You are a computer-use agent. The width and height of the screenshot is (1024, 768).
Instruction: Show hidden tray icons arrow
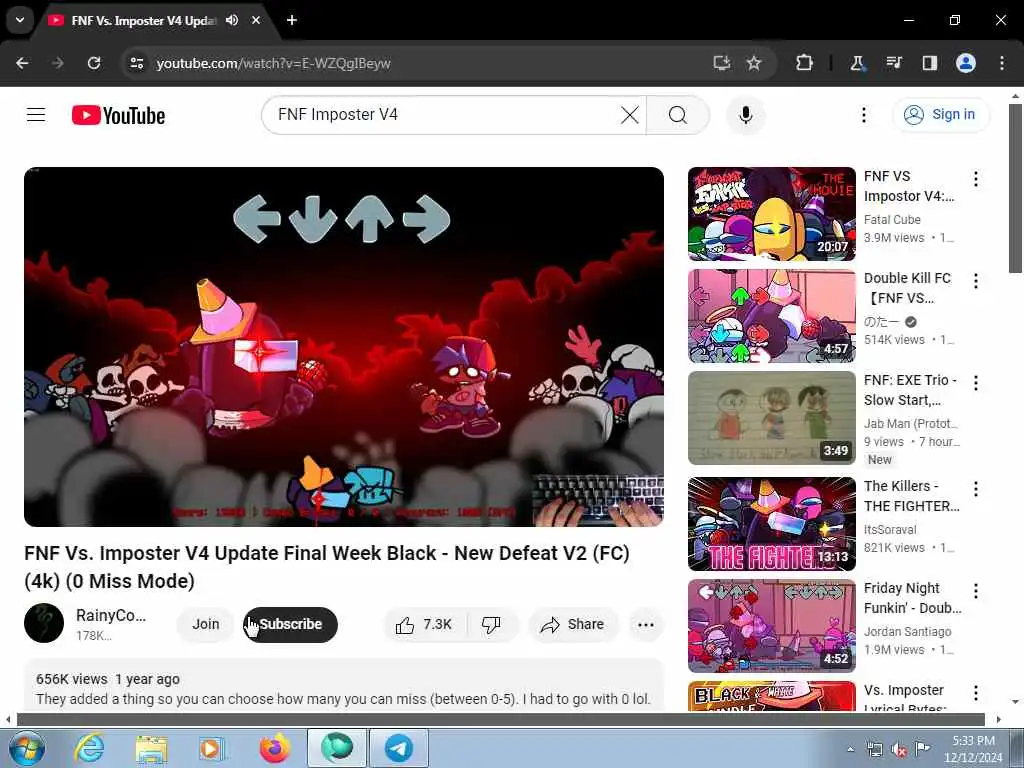(850, 749)
